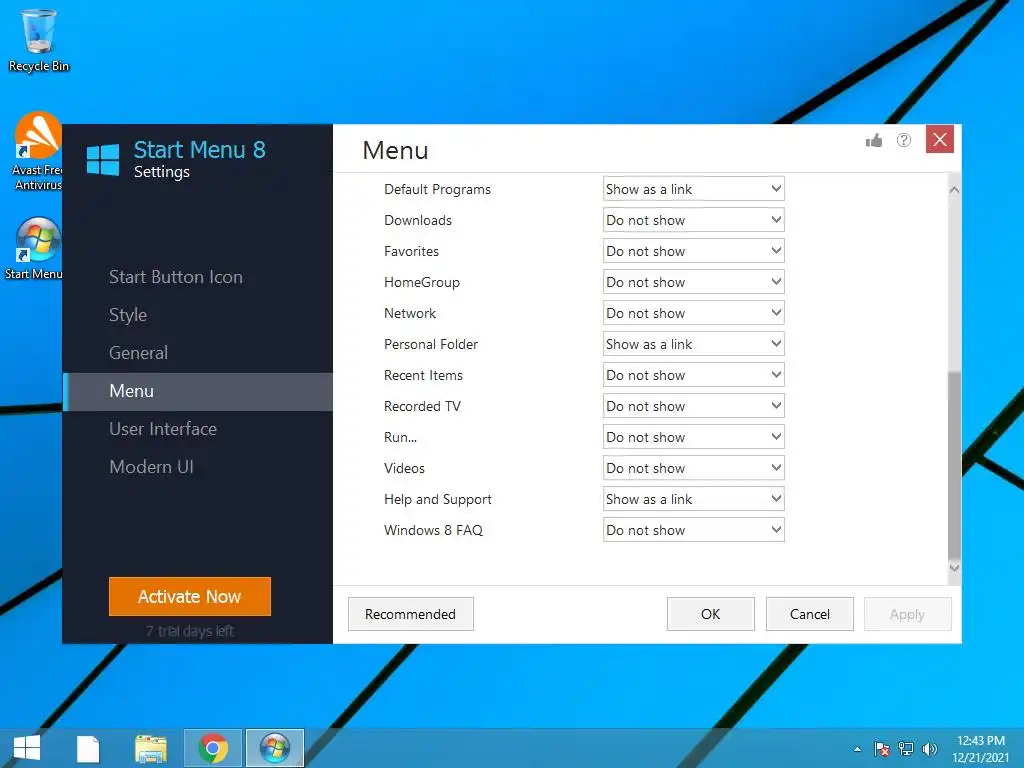Click the 'HomeGroup' label
This screenshot has height=768, width=1024.
422,282
